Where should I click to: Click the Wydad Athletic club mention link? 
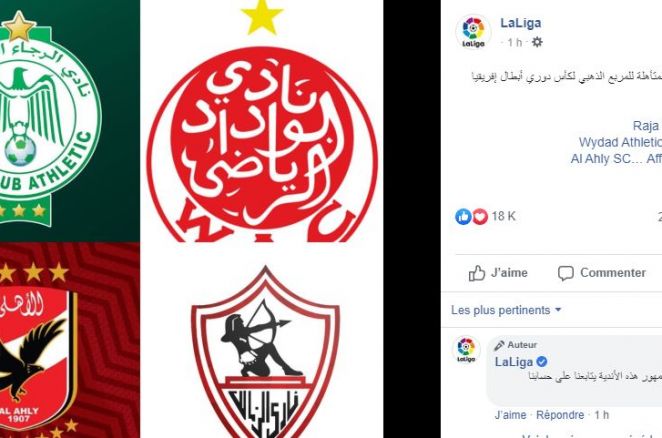click(x=620, y=142)
